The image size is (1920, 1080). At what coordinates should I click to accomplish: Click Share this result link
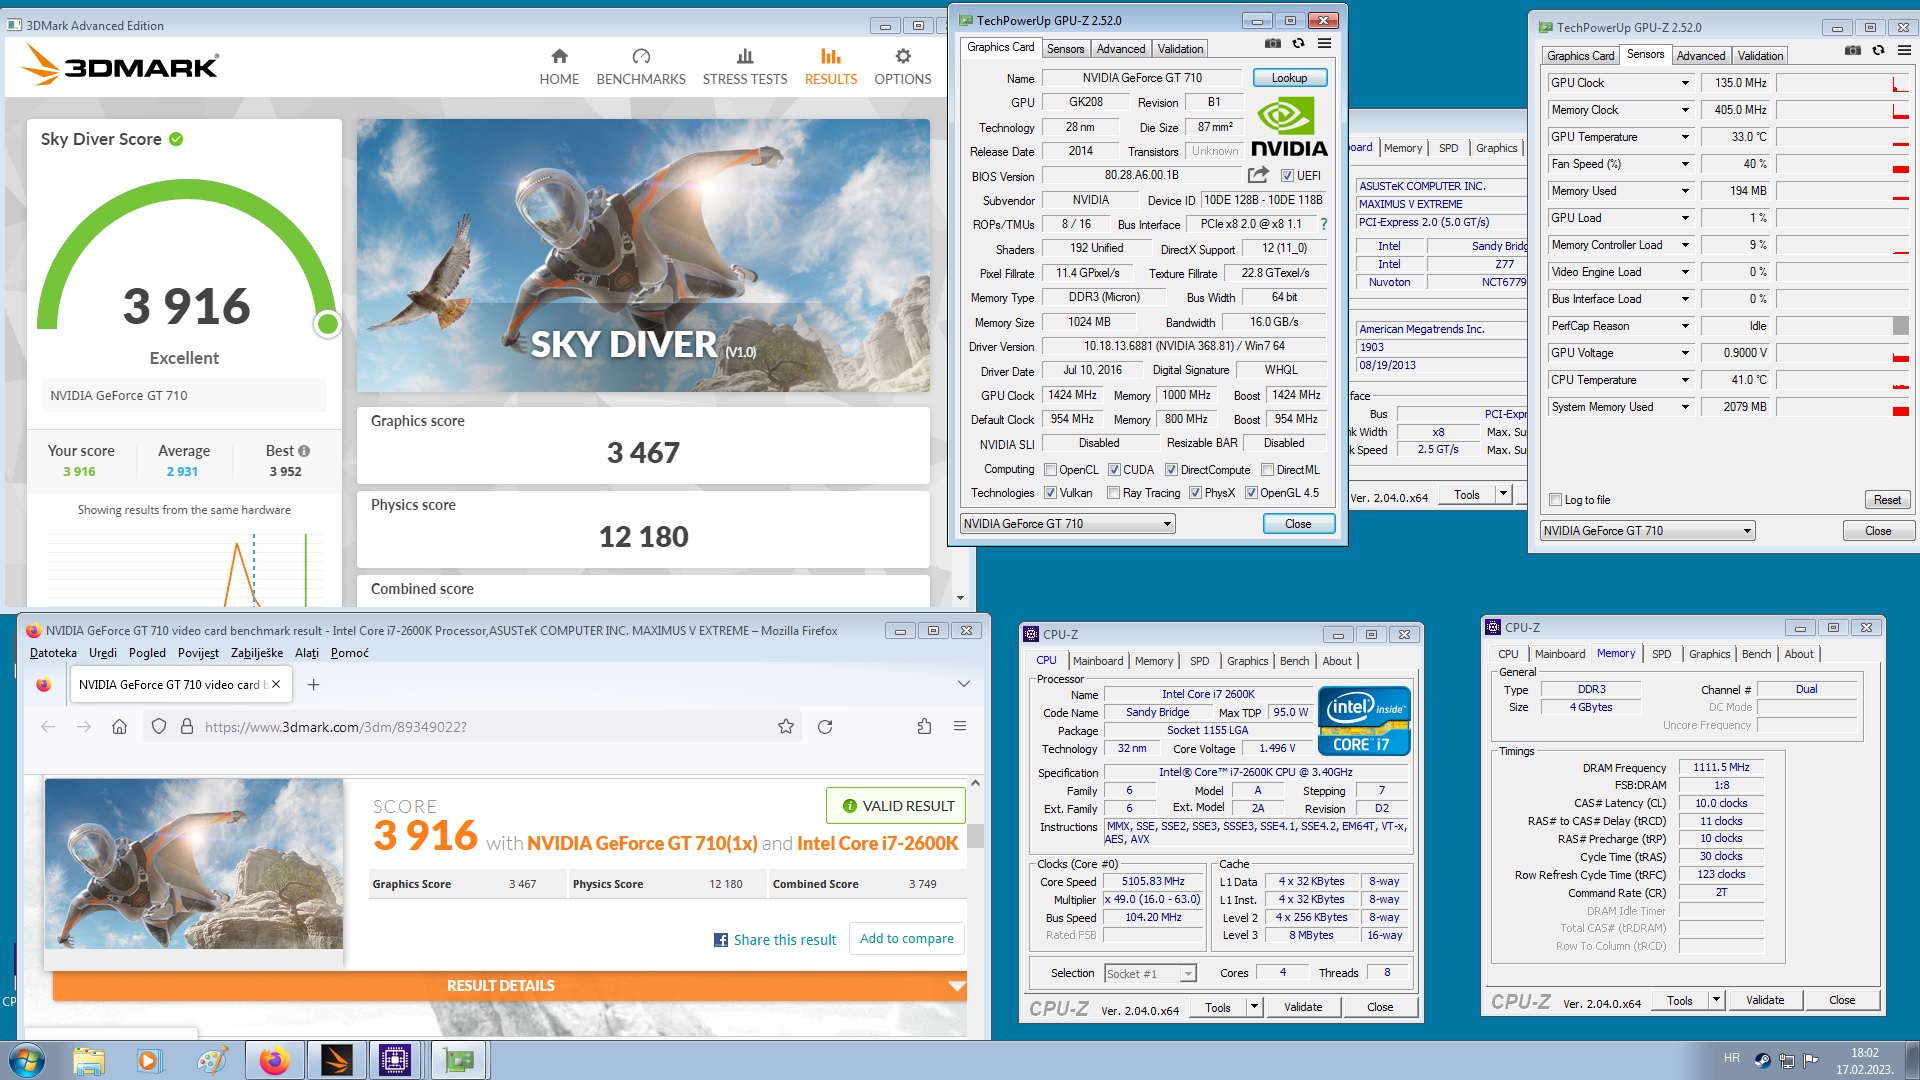(x=775, y=940)
